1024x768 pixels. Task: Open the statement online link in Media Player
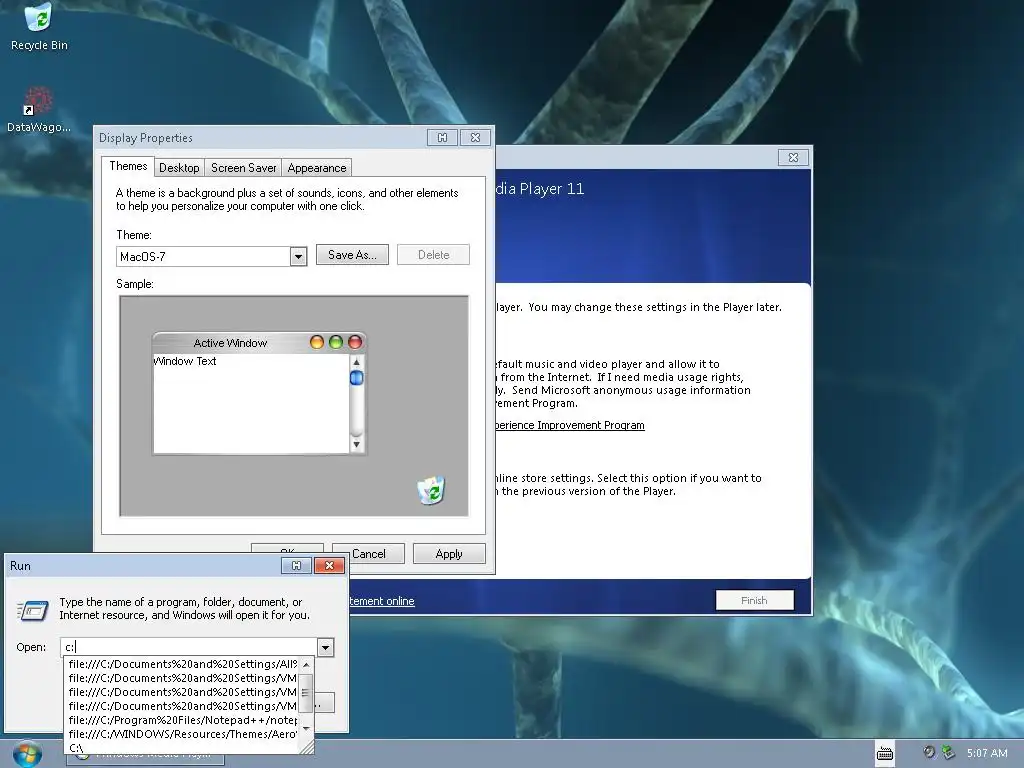(381, 601)
